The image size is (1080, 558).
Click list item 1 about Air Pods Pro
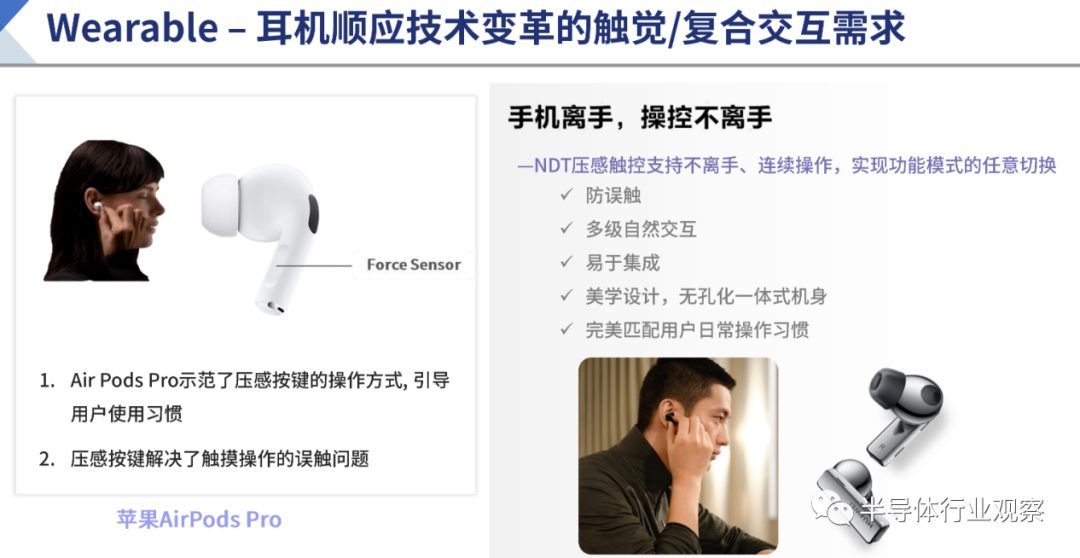(x=245, y=397)
